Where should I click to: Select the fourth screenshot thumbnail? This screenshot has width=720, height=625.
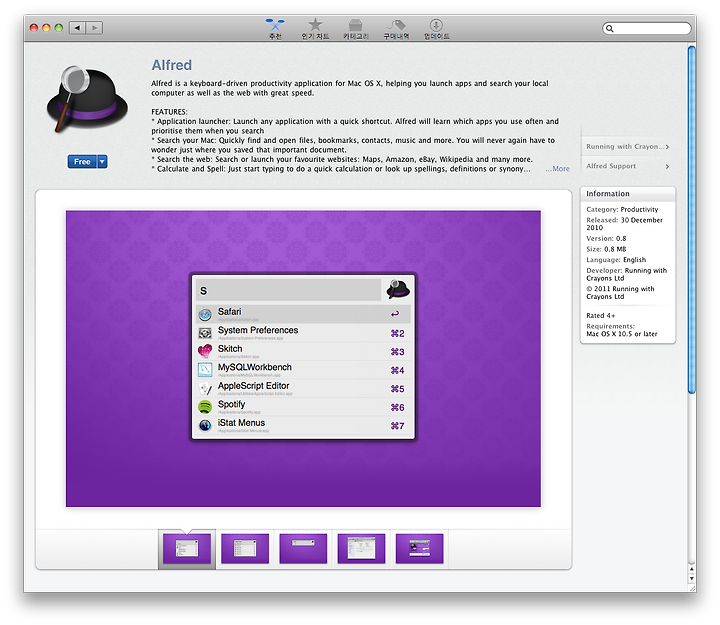pyautogui.click(x=361, y=548)
